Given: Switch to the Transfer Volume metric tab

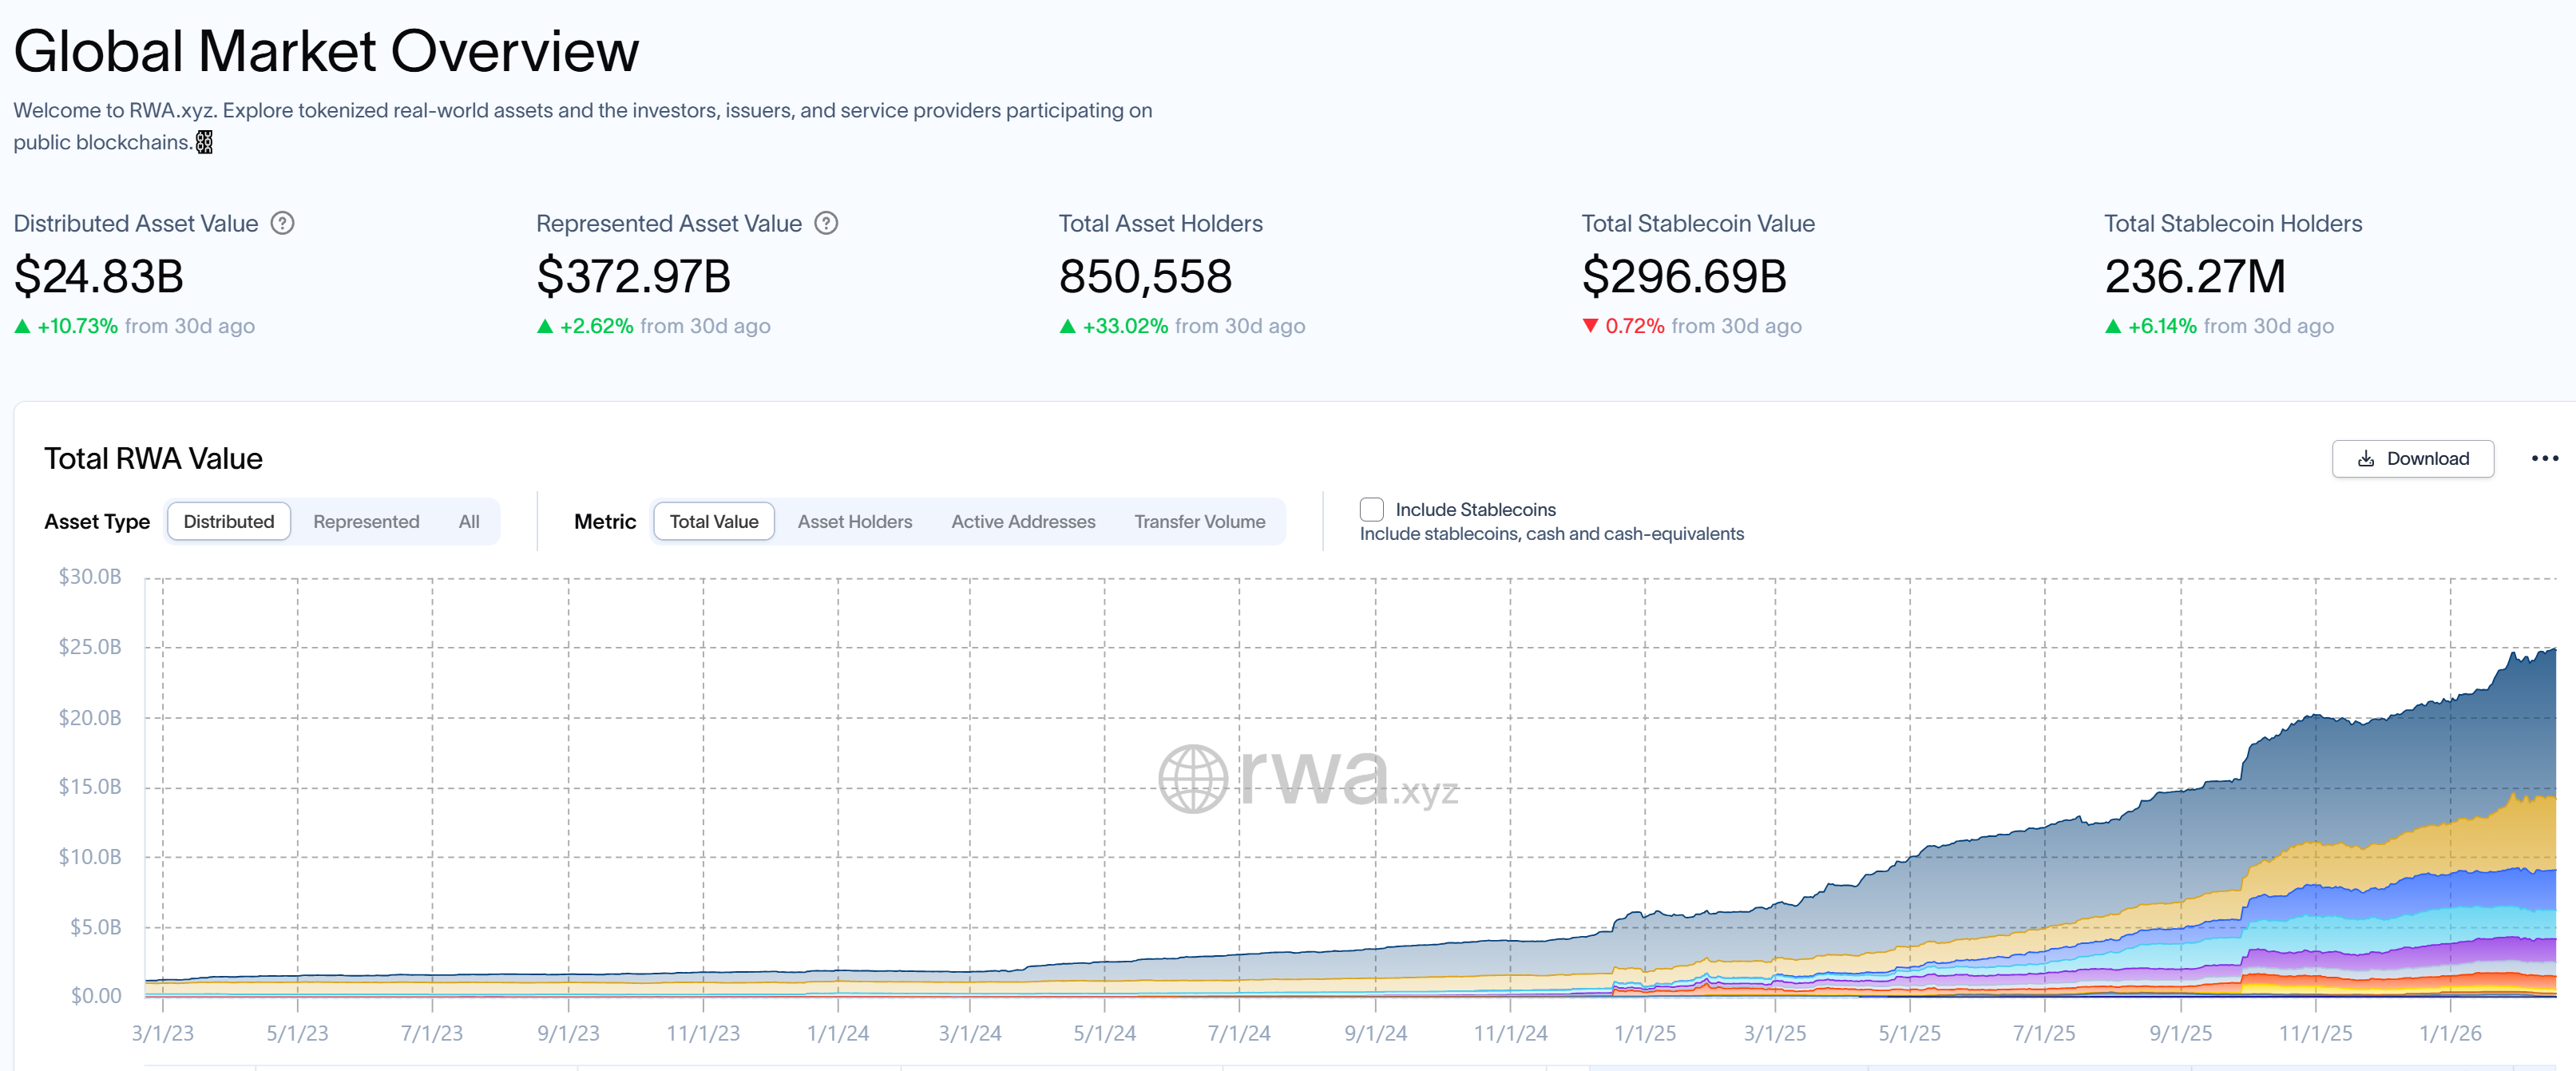Looking at the screenshot, I should [1199, 521].
